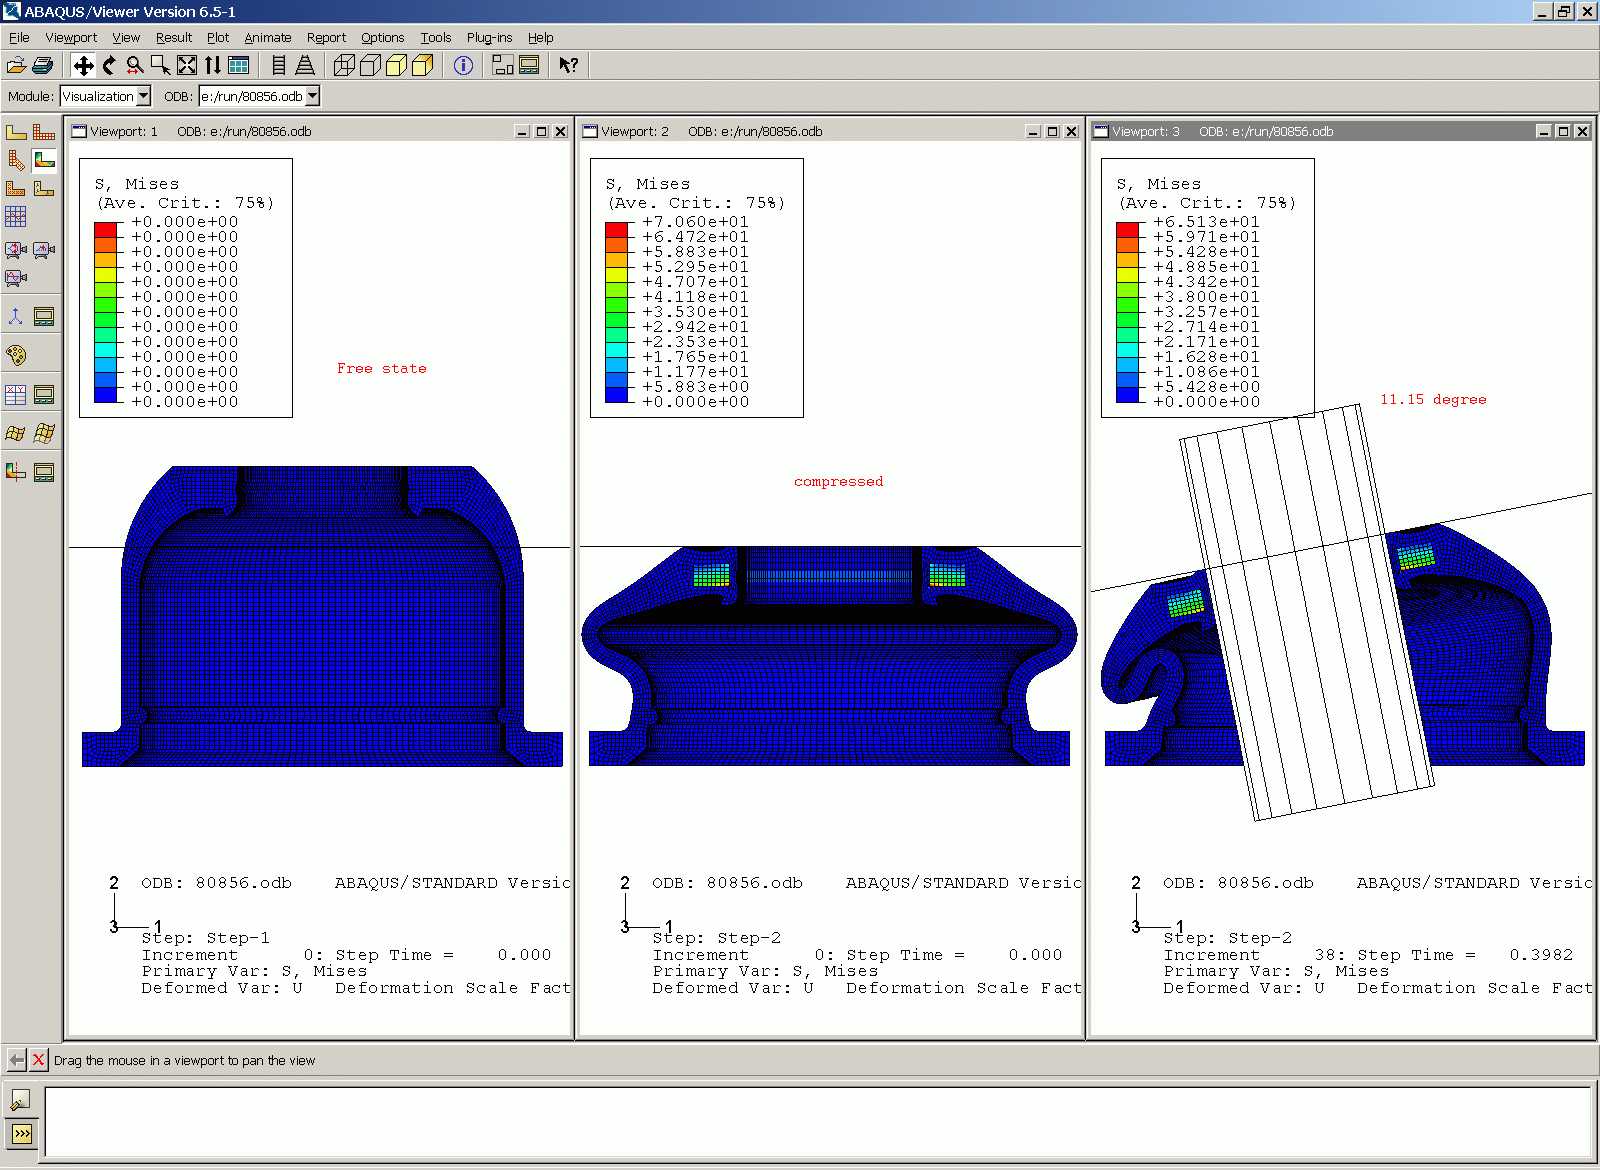Switch to wireframe render style
This screenshot has width=1600, height=1170.
tap(344, 66)
